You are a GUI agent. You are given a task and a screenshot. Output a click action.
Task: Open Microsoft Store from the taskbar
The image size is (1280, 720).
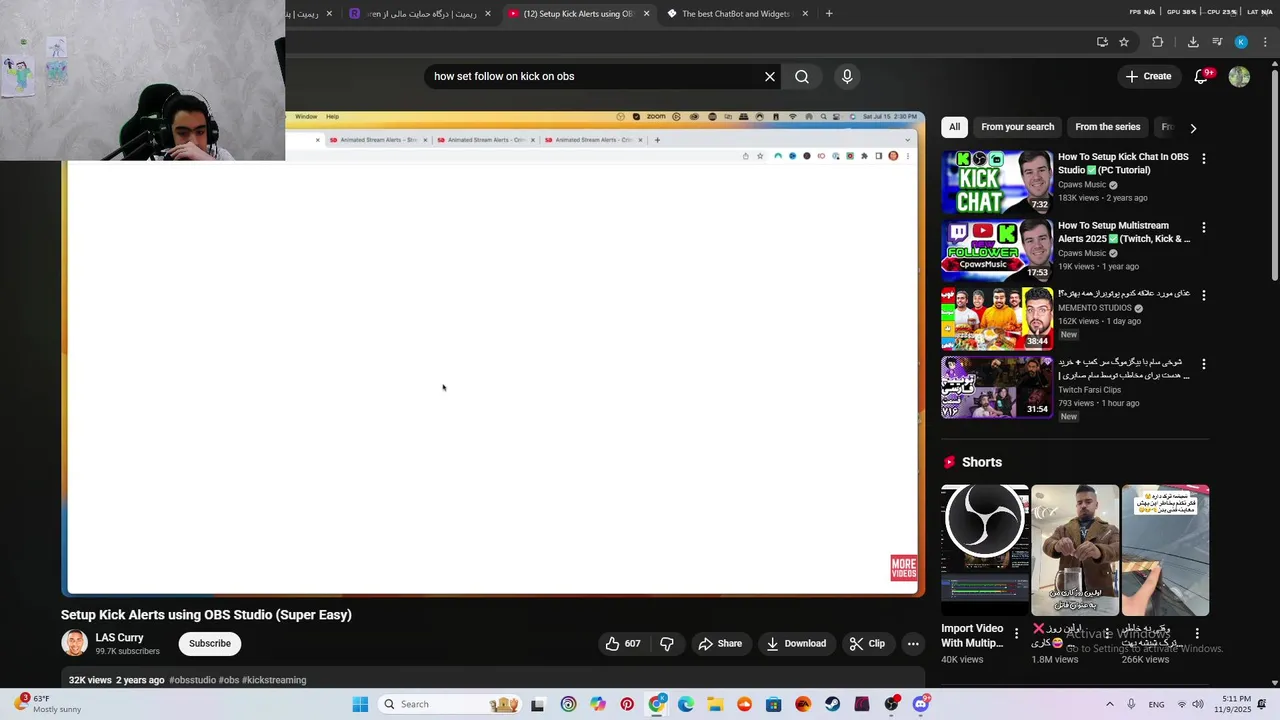click(x=773, y=704)
